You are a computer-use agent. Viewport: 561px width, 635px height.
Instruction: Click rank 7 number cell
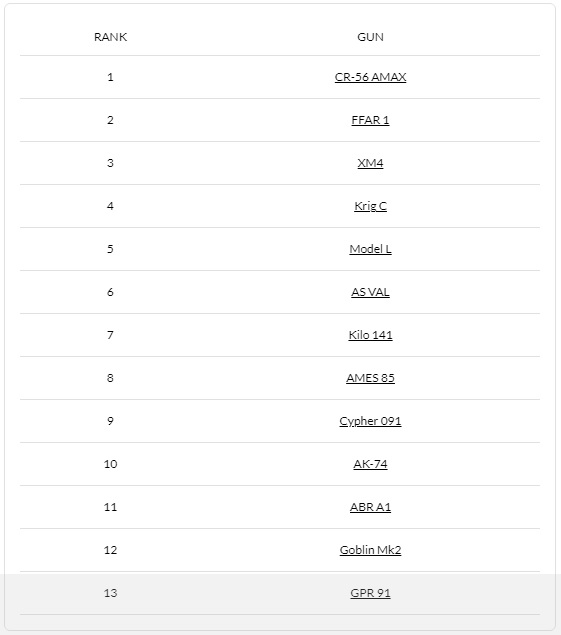(x=110, y=335)
